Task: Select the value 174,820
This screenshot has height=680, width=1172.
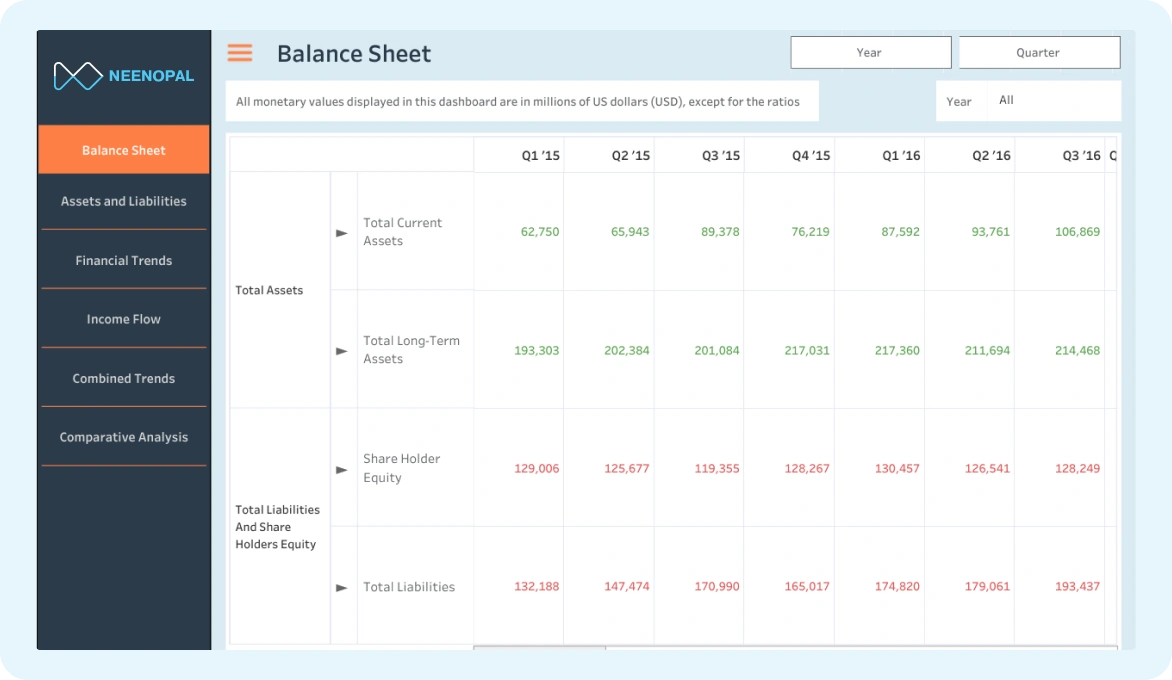Action: [x=897, y=587]
